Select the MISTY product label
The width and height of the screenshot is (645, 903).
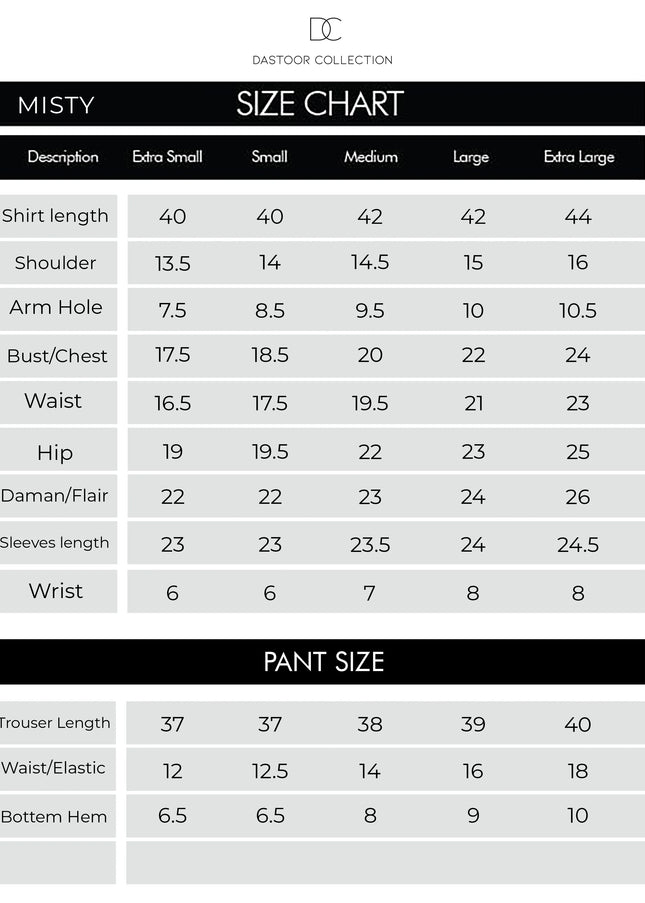pyautogui.click(x=56, y=105)
